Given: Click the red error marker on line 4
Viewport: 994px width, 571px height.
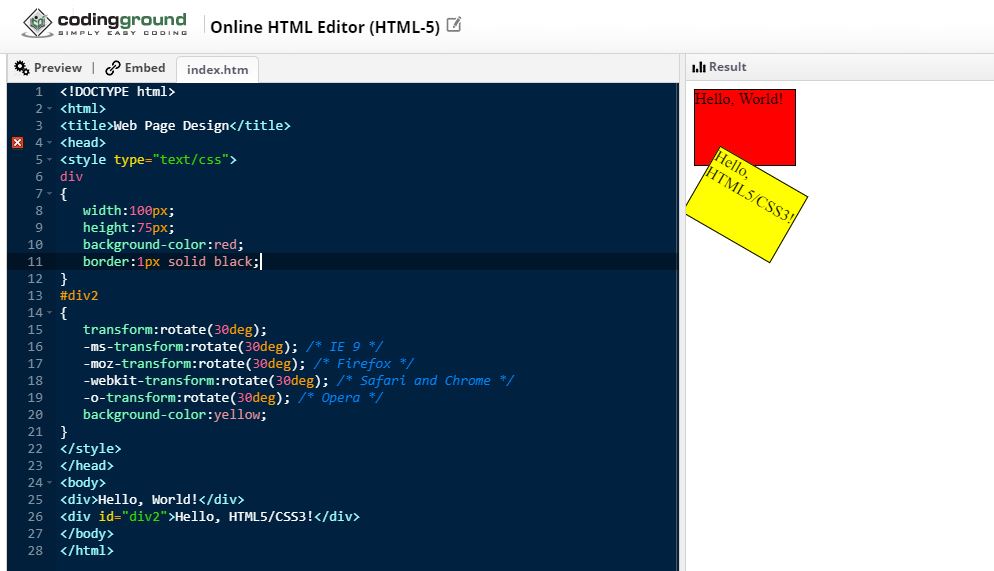Looking at the screenshot, I should pos(17,143).
